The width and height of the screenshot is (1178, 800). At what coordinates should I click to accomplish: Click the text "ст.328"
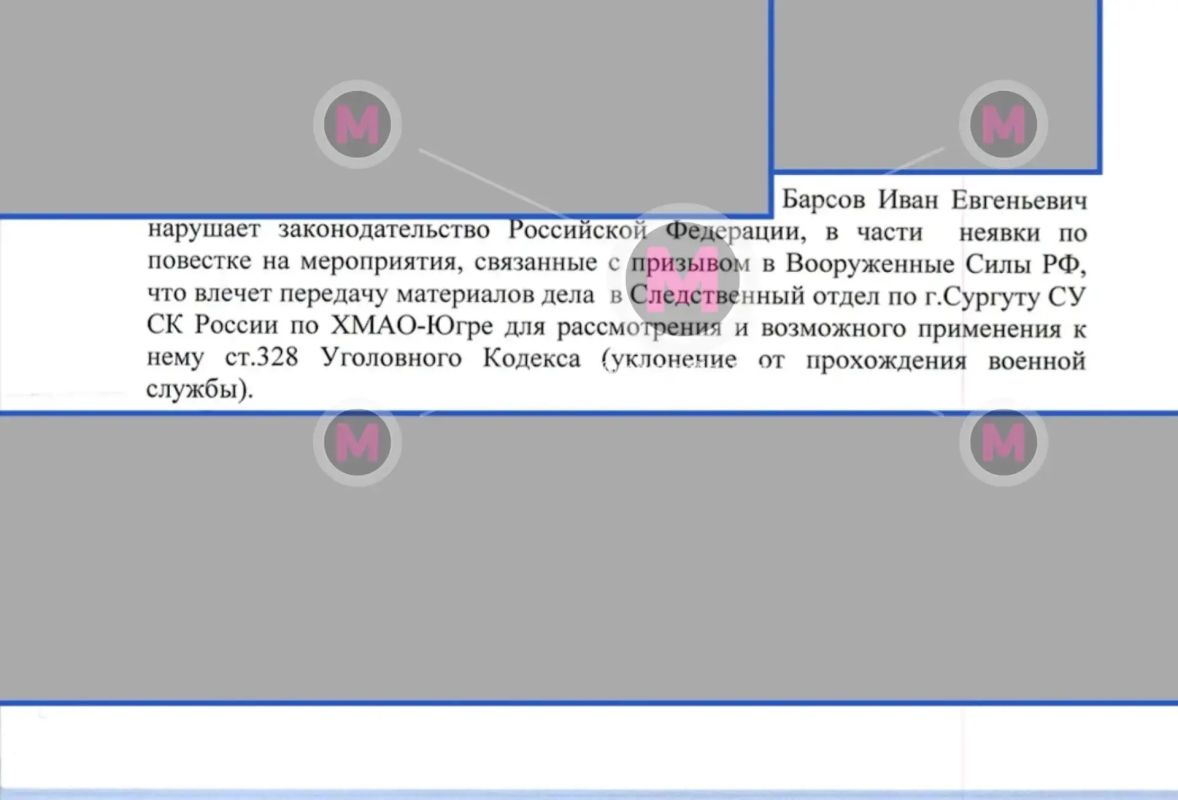pyautogui.click(x=261, y=358)
